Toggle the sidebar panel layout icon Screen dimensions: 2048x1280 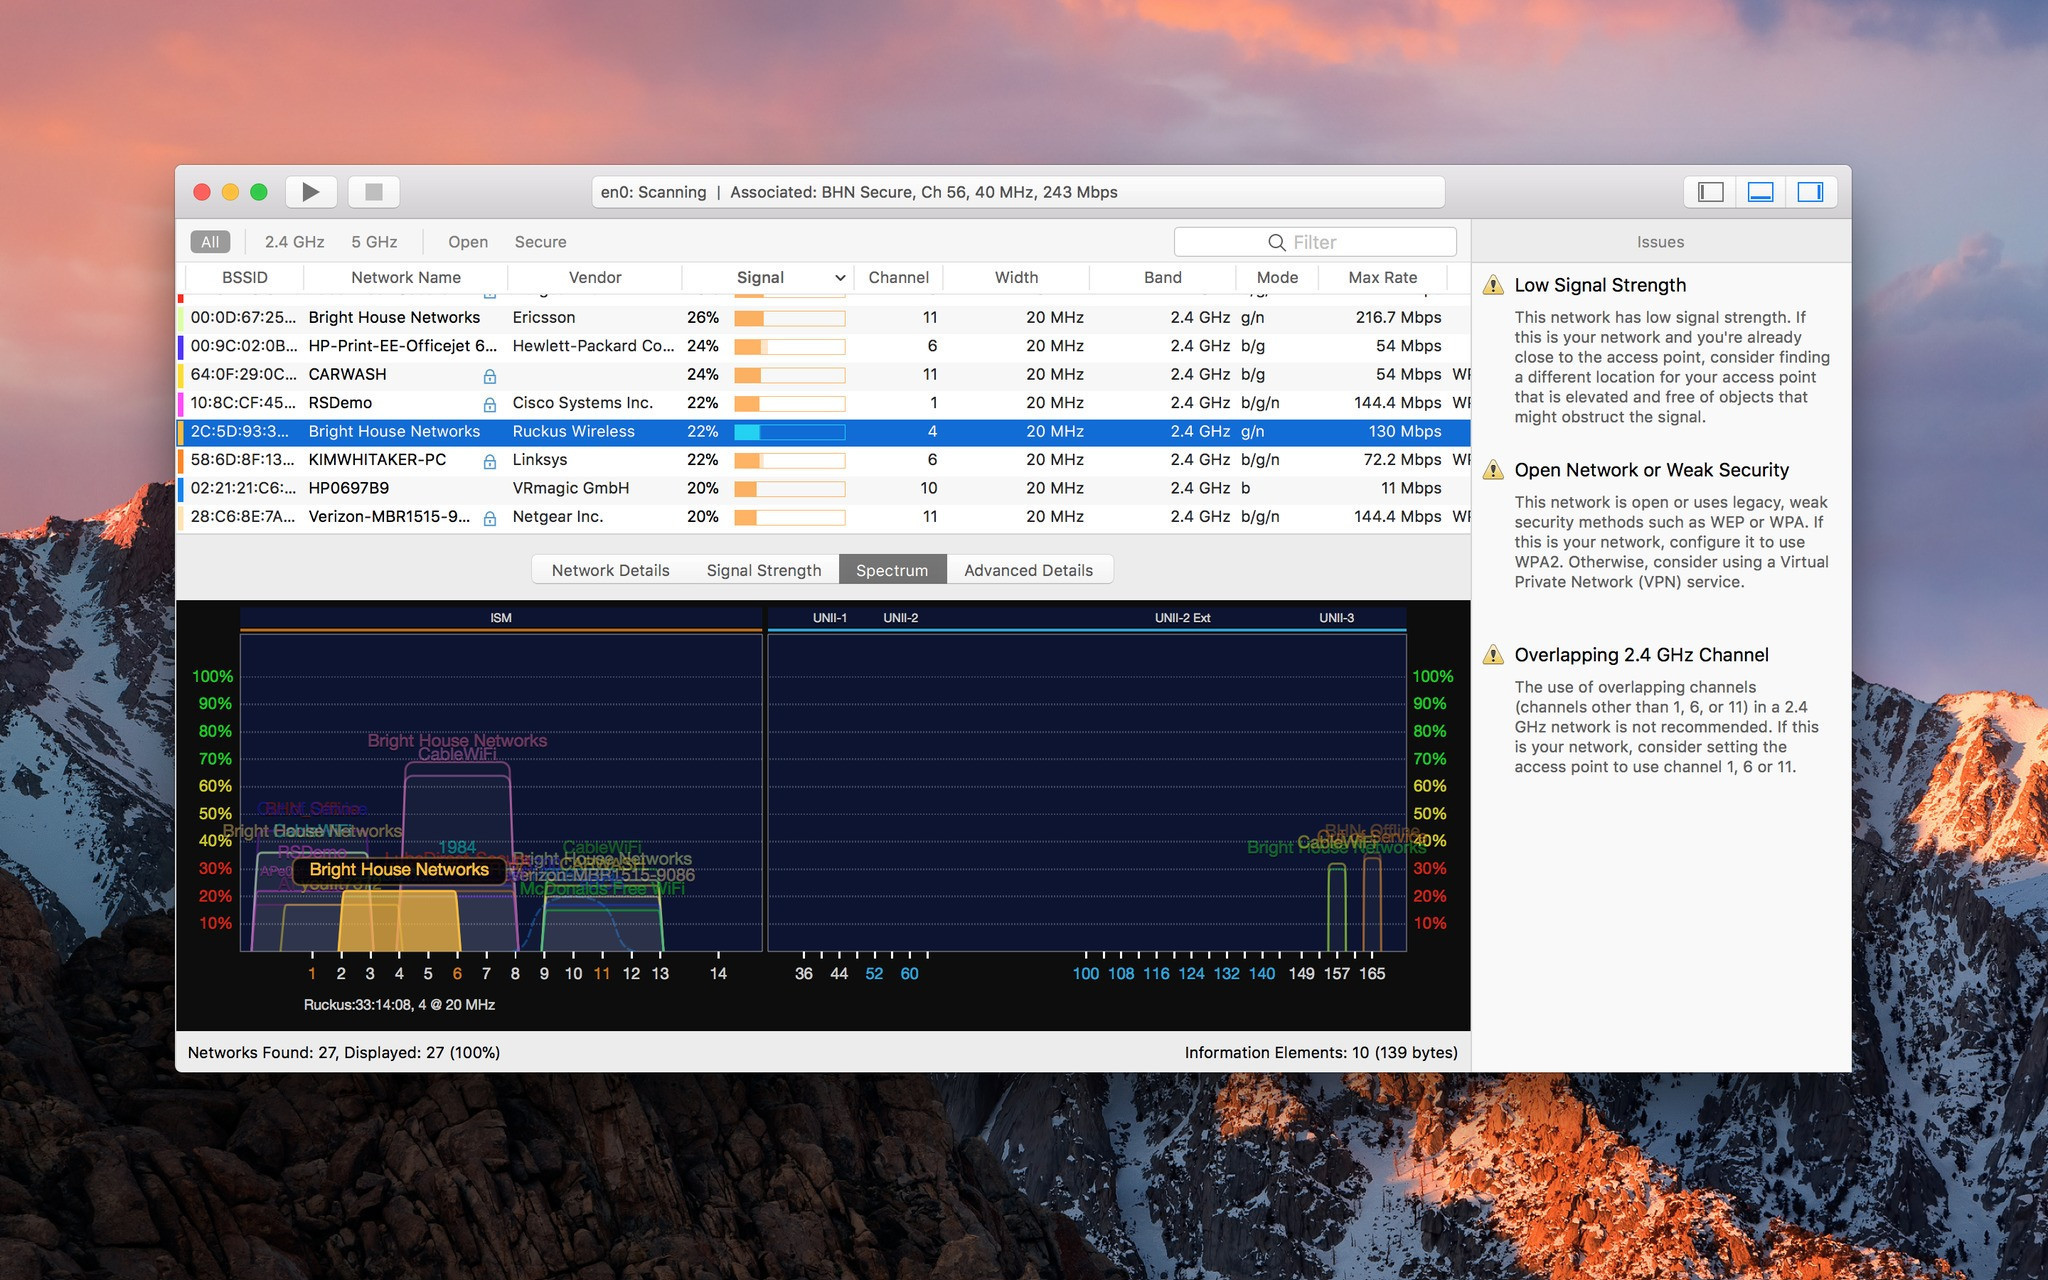pos(1812,192)
